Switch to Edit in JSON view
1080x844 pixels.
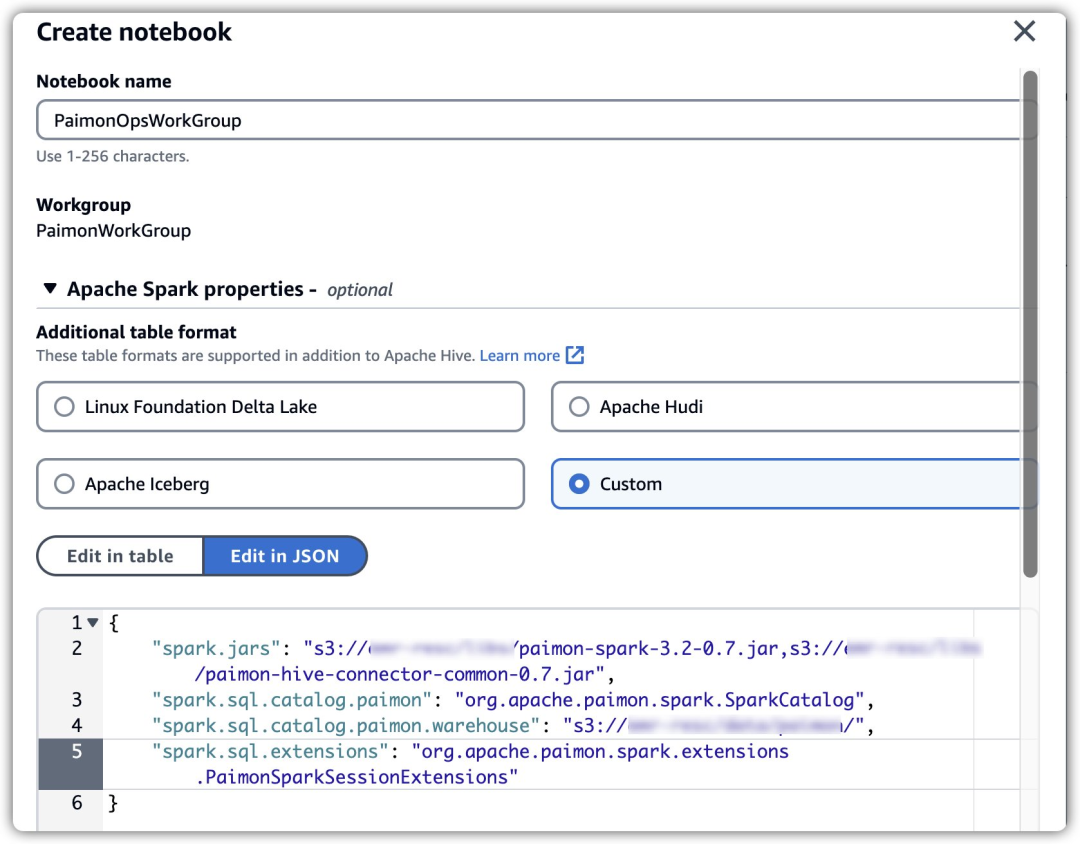pos(284,555)
